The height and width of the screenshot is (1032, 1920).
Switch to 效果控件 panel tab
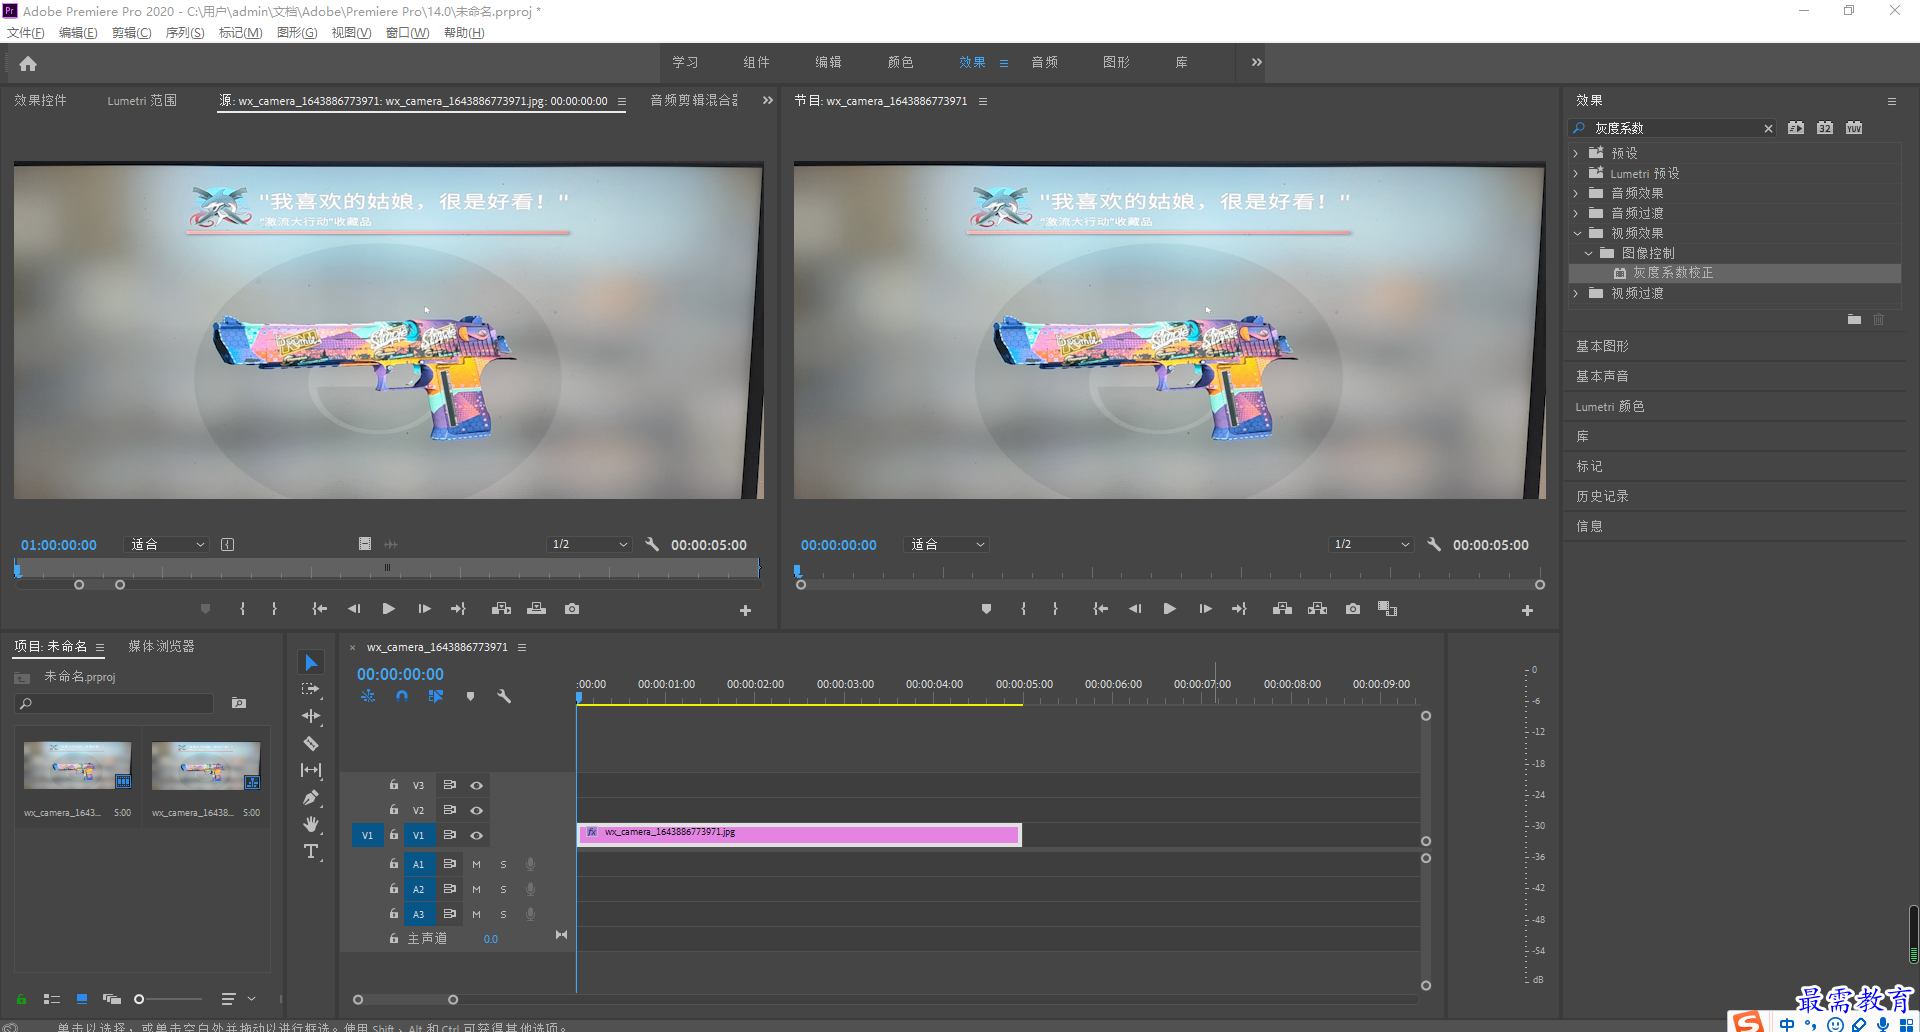[x=40, y=100]
